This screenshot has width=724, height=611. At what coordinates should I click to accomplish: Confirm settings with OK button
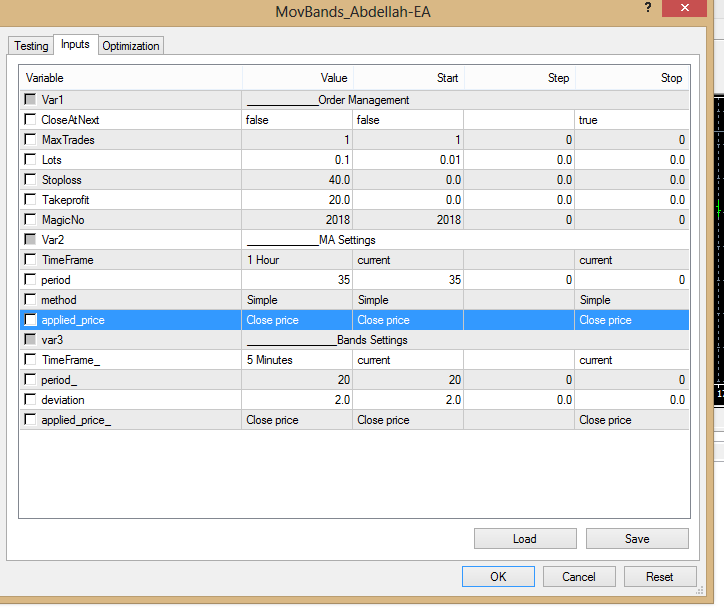(498, 577)
